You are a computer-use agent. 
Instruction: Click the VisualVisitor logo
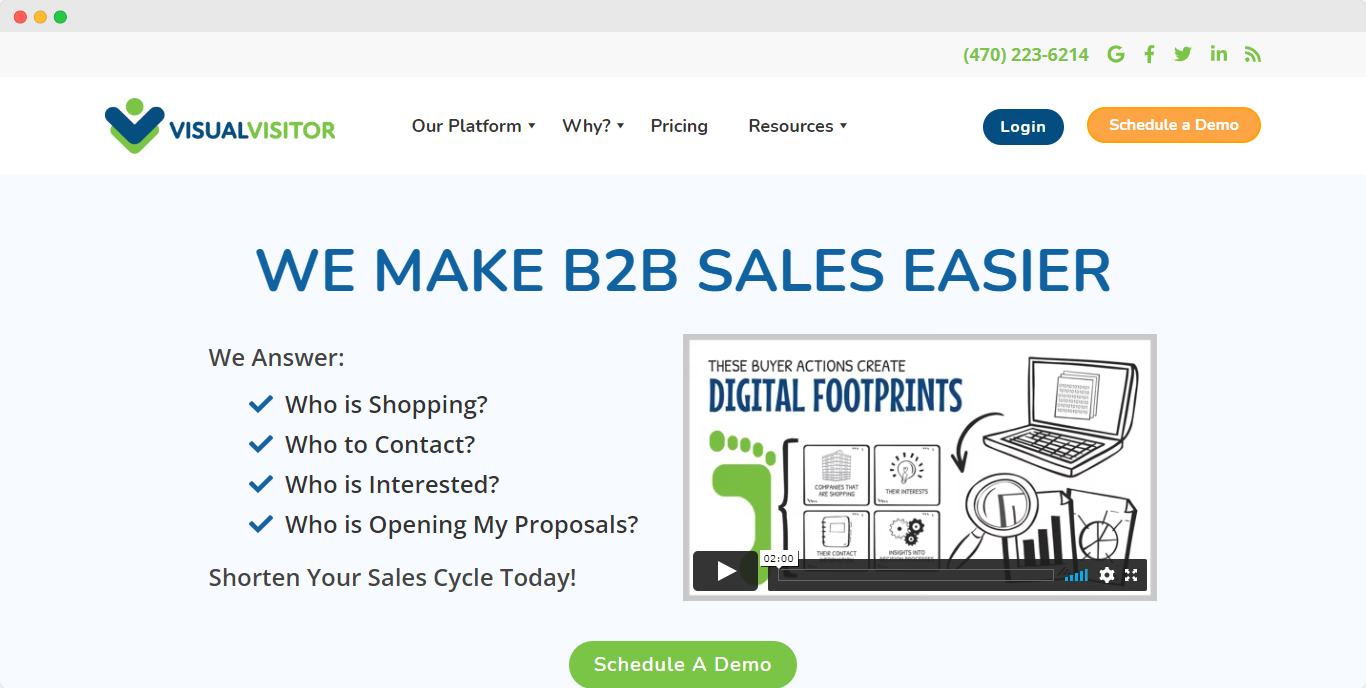click(219, 125)
